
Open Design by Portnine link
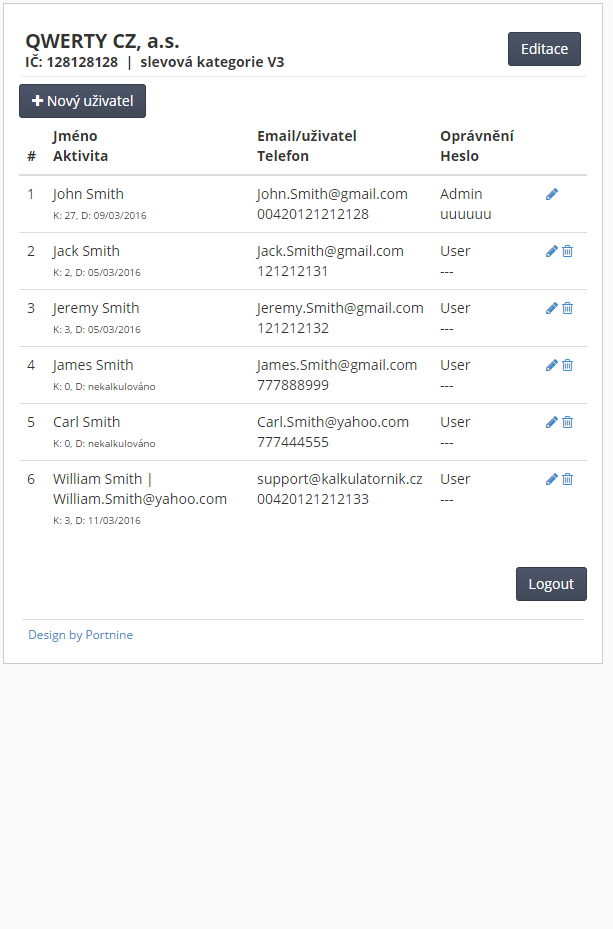point(81,635)
